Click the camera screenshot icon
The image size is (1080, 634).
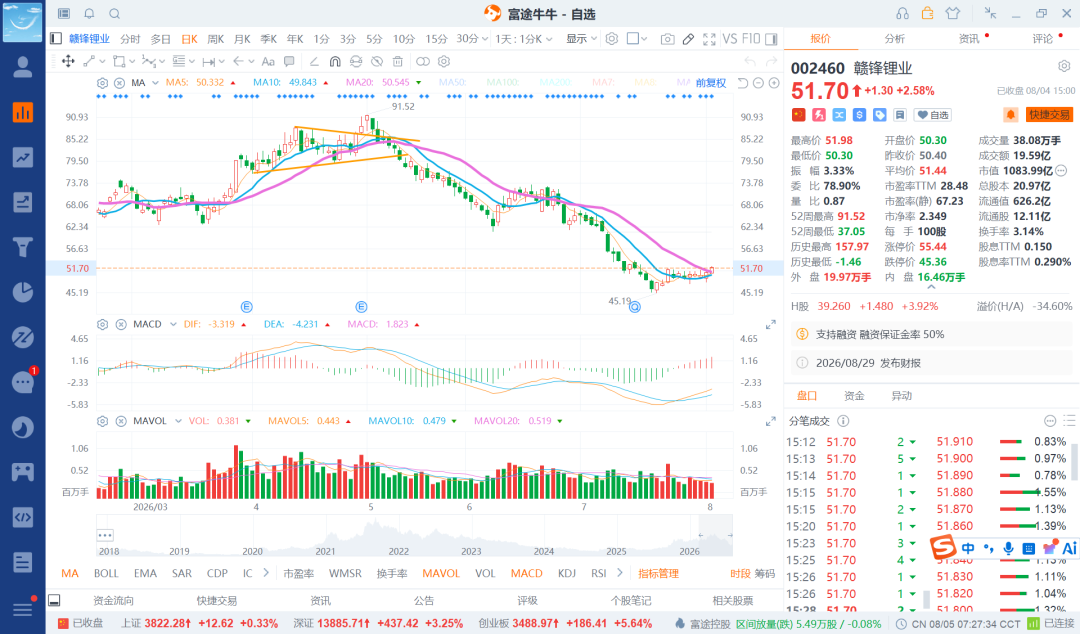[667, 39]
